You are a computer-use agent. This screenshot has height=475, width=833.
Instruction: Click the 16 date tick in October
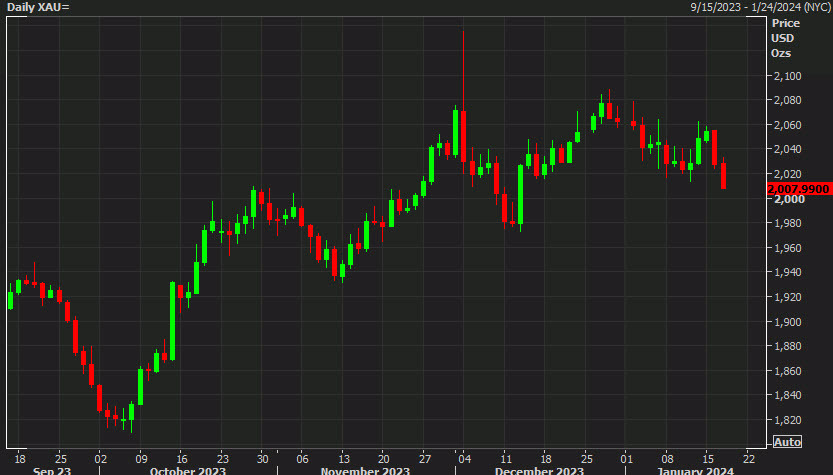pyautogui.click(x=182, y=459)
